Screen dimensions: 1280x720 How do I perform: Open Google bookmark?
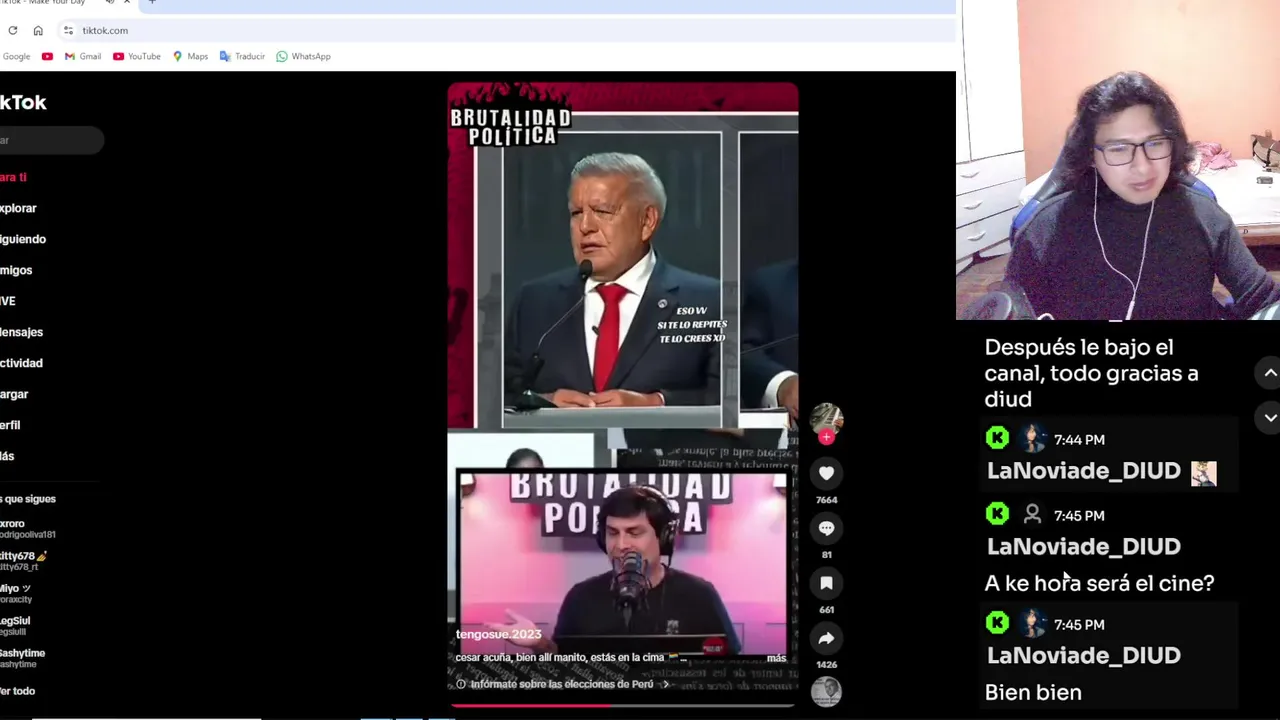point(15,56)
